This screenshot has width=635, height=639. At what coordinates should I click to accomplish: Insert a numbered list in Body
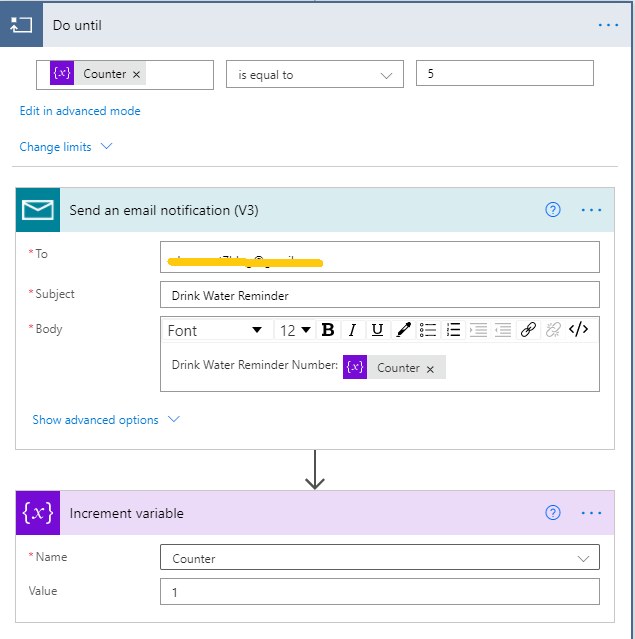pos(453,330)
